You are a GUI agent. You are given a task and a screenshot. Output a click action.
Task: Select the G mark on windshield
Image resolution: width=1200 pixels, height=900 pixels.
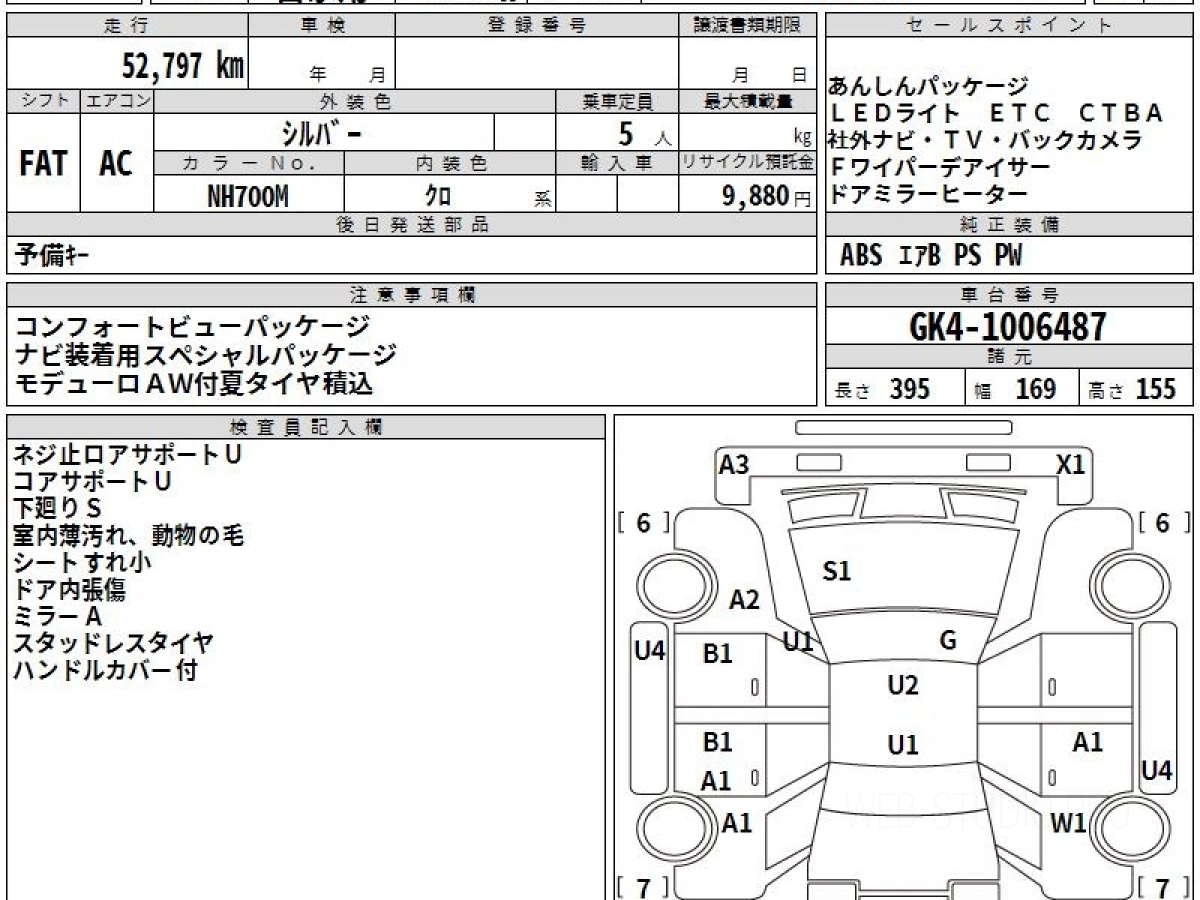point(948,641)
